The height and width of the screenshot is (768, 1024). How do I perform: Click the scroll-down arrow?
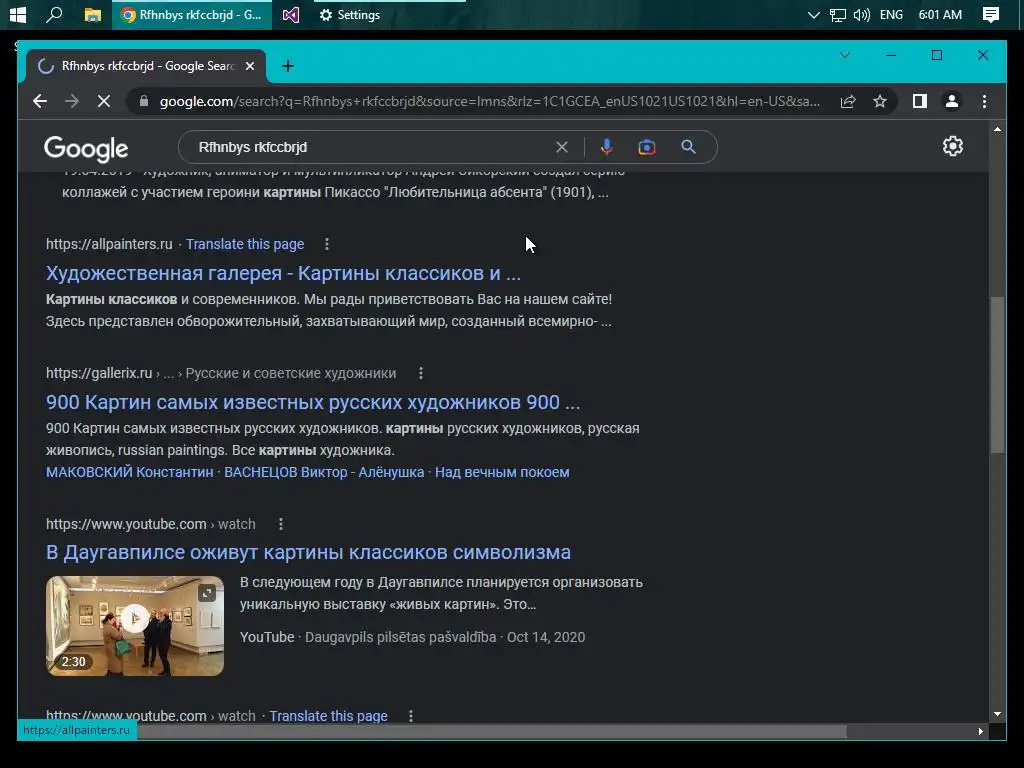click(997, 714)
